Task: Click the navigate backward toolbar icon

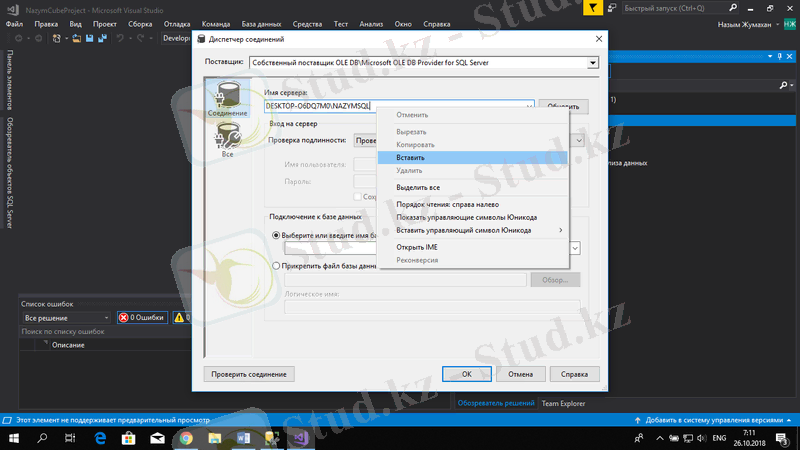Action: tap(18, 38)
